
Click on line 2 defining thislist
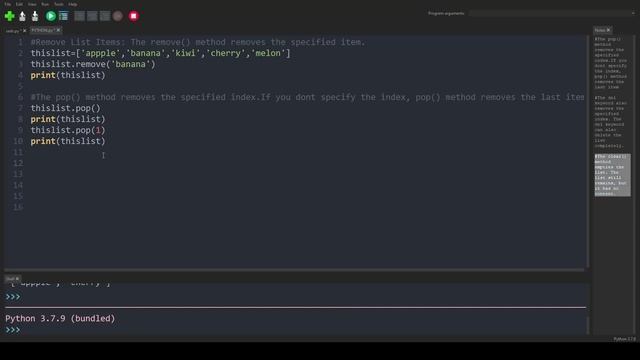160,53
